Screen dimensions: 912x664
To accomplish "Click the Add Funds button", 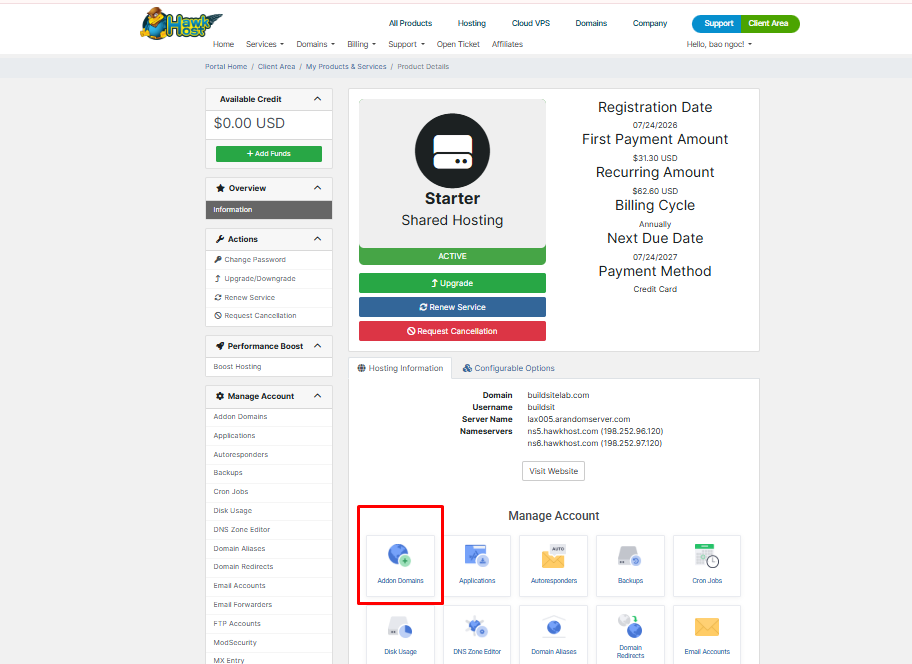I will [x=269, y=153].
